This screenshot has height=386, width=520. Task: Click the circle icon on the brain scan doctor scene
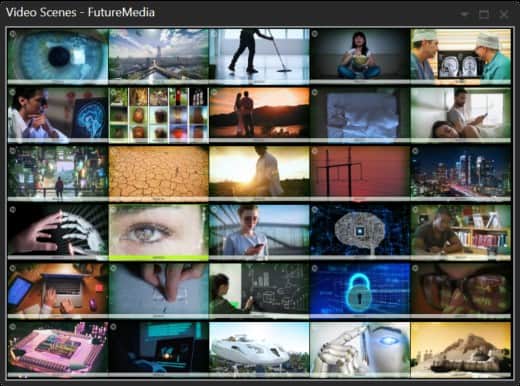(x=13, y=92)
